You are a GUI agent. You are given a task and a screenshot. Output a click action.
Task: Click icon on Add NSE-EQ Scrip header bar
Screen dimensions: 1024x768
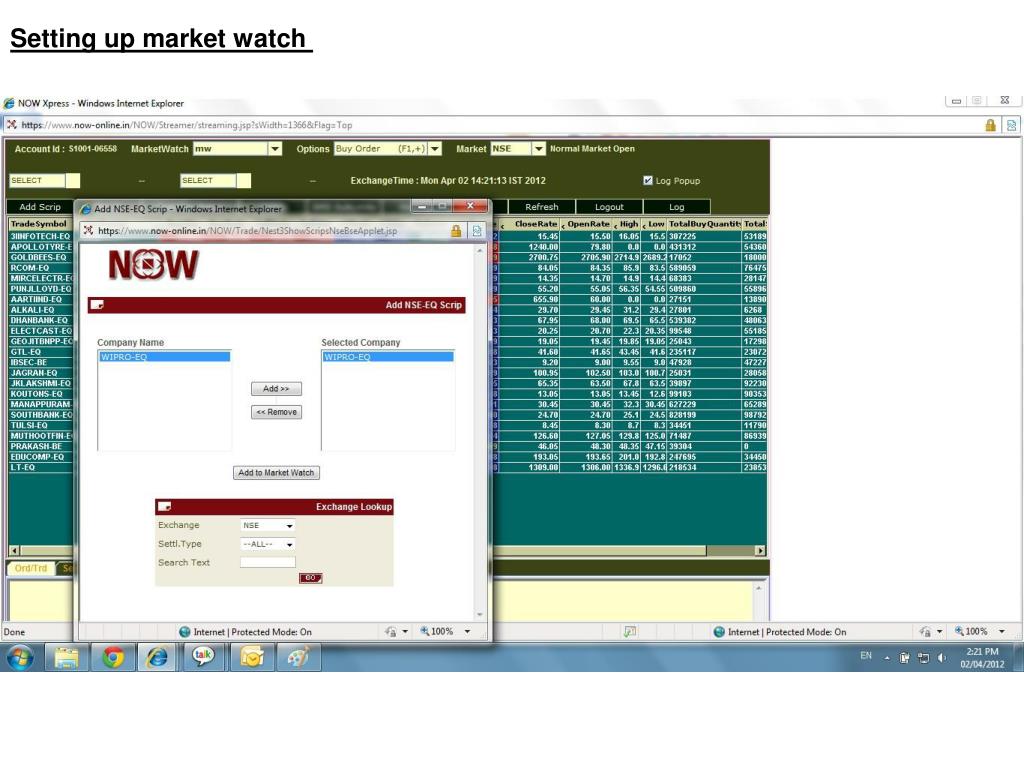pos(97,304)
